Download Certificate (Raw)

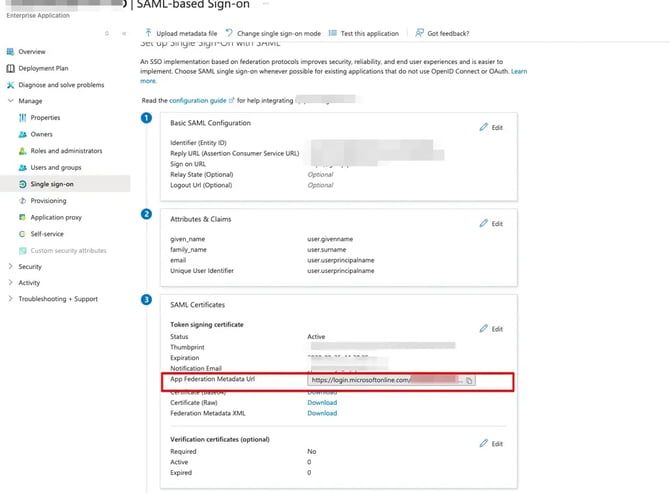click(x=322, y=402)
